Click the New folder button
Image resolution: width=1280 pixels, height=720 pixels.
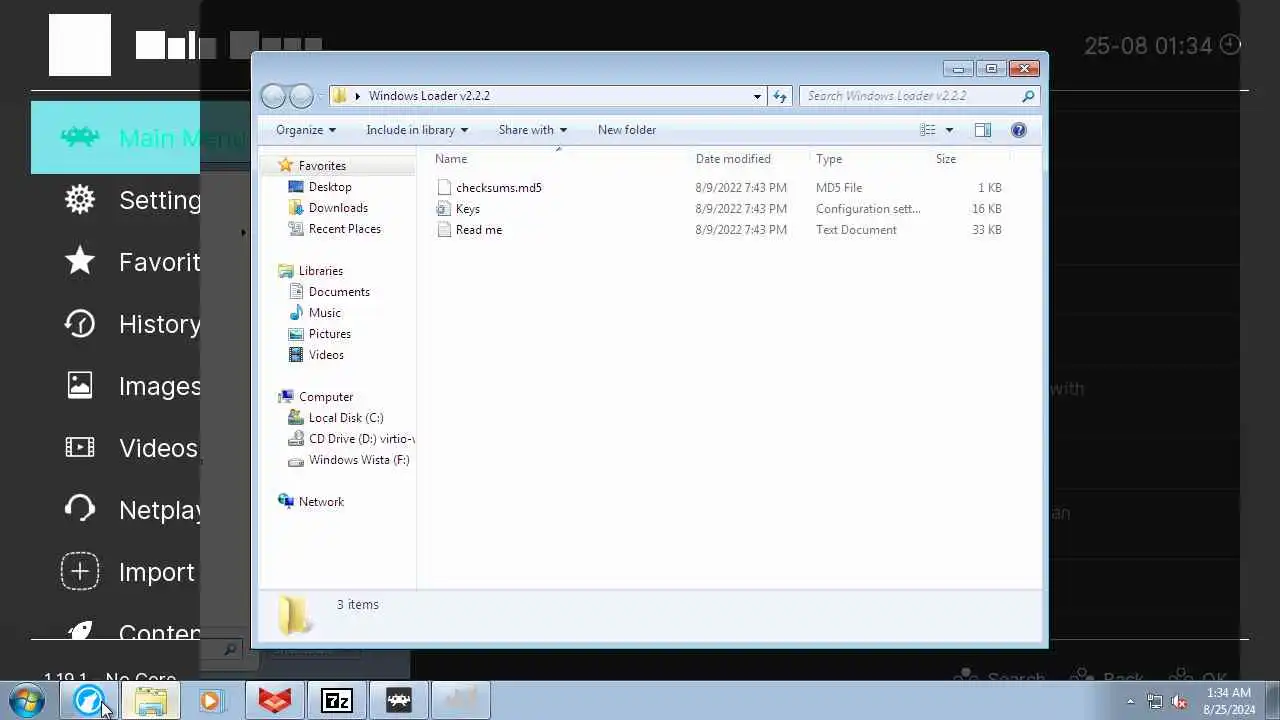click(627, 130)
